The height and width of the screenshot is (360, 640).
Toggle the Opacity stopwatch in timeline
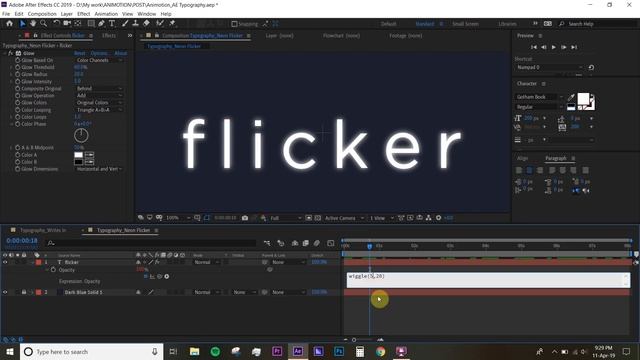(53, 270)
